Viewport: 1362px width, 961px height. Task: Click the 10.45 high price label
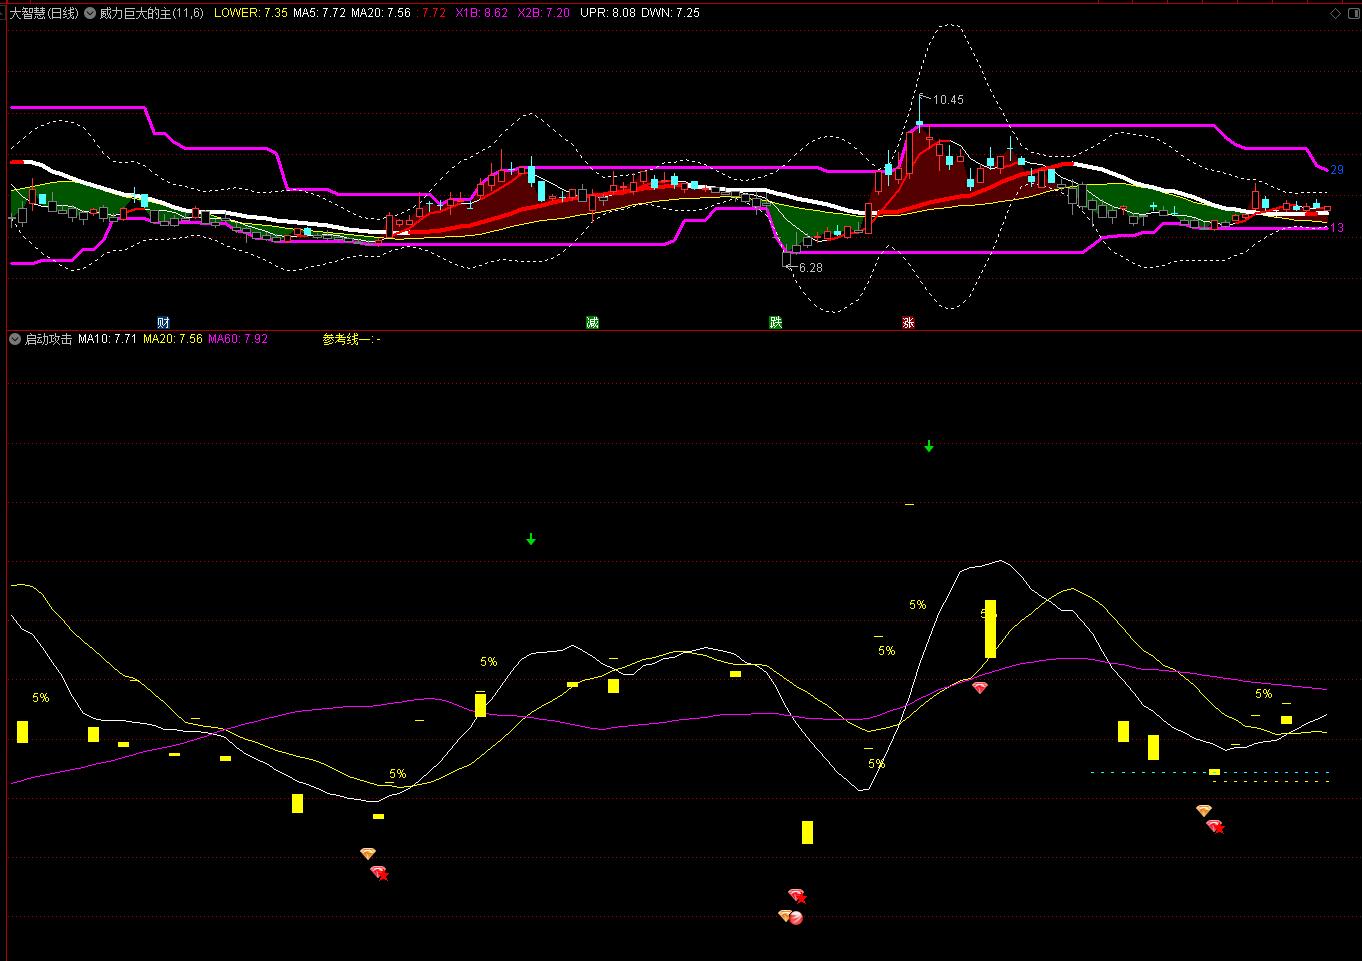click(x=948, y=99)
